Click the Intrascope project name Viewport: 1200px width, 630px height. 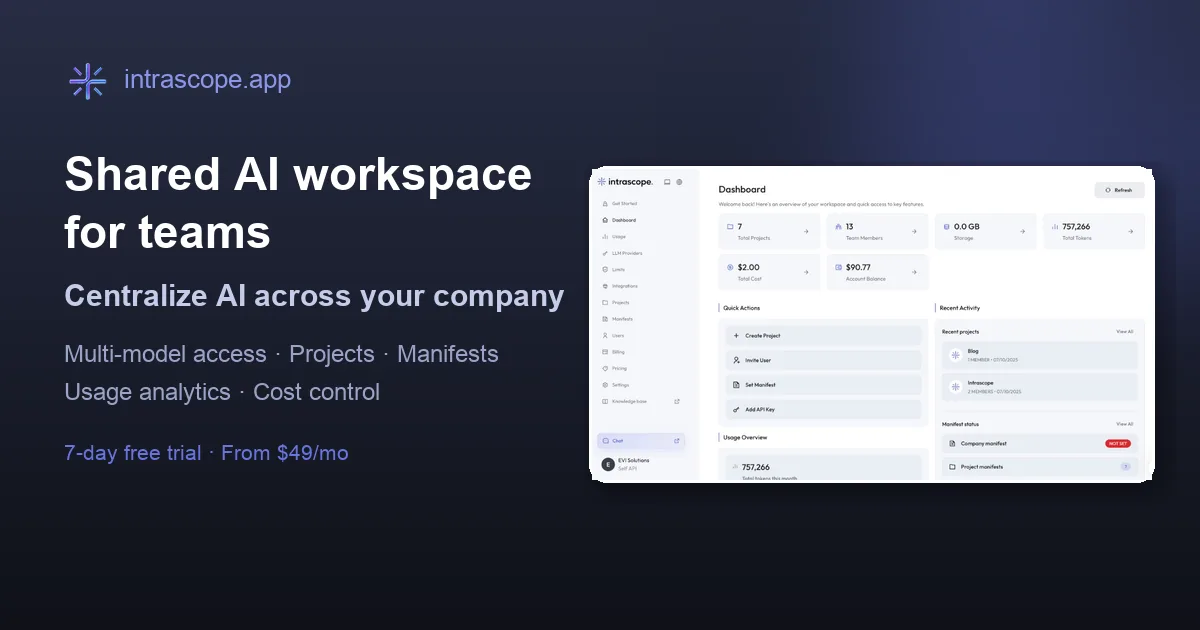pos(981,382)
